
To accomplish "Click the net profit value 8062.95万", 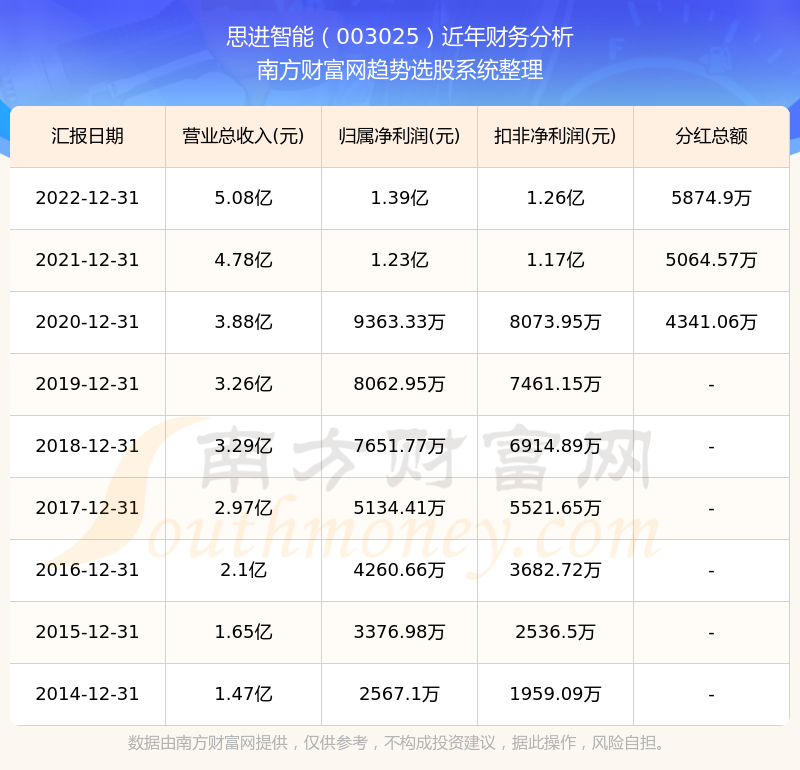I will pos(399,384).
